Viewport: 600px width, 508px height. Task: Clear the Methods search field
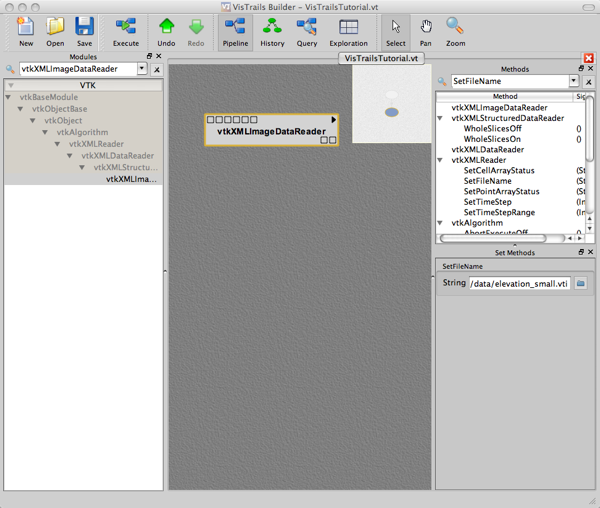589,82
